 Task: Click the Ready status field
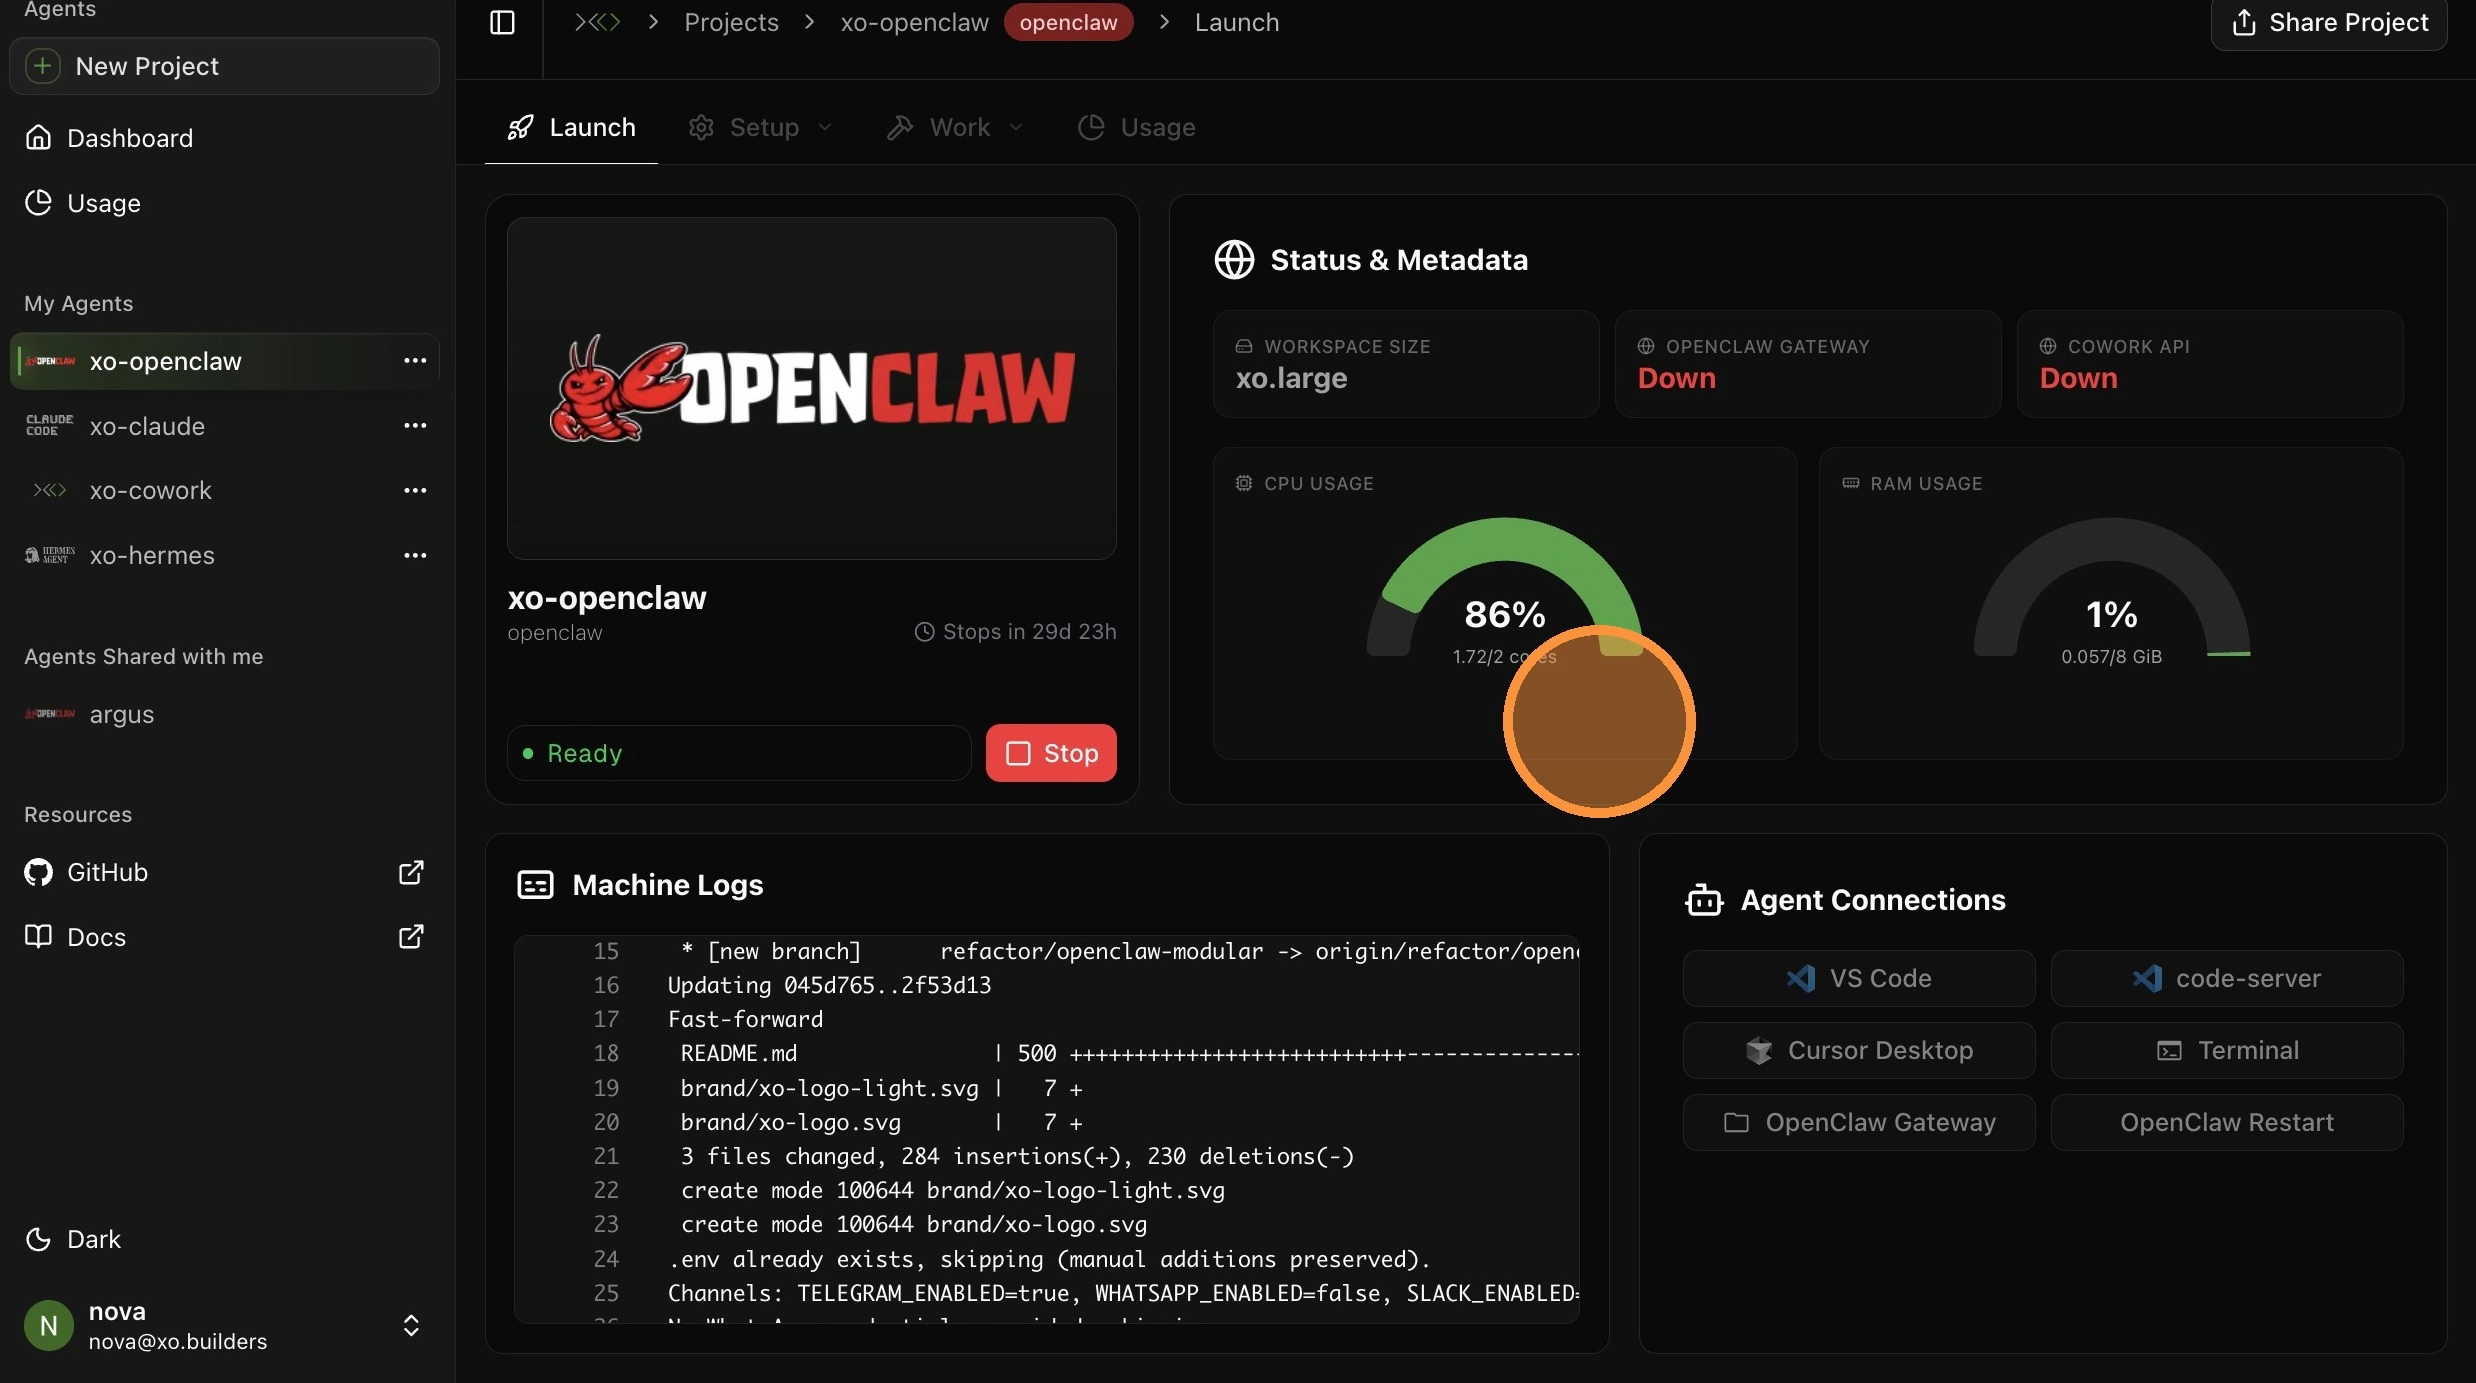(739, 753)
